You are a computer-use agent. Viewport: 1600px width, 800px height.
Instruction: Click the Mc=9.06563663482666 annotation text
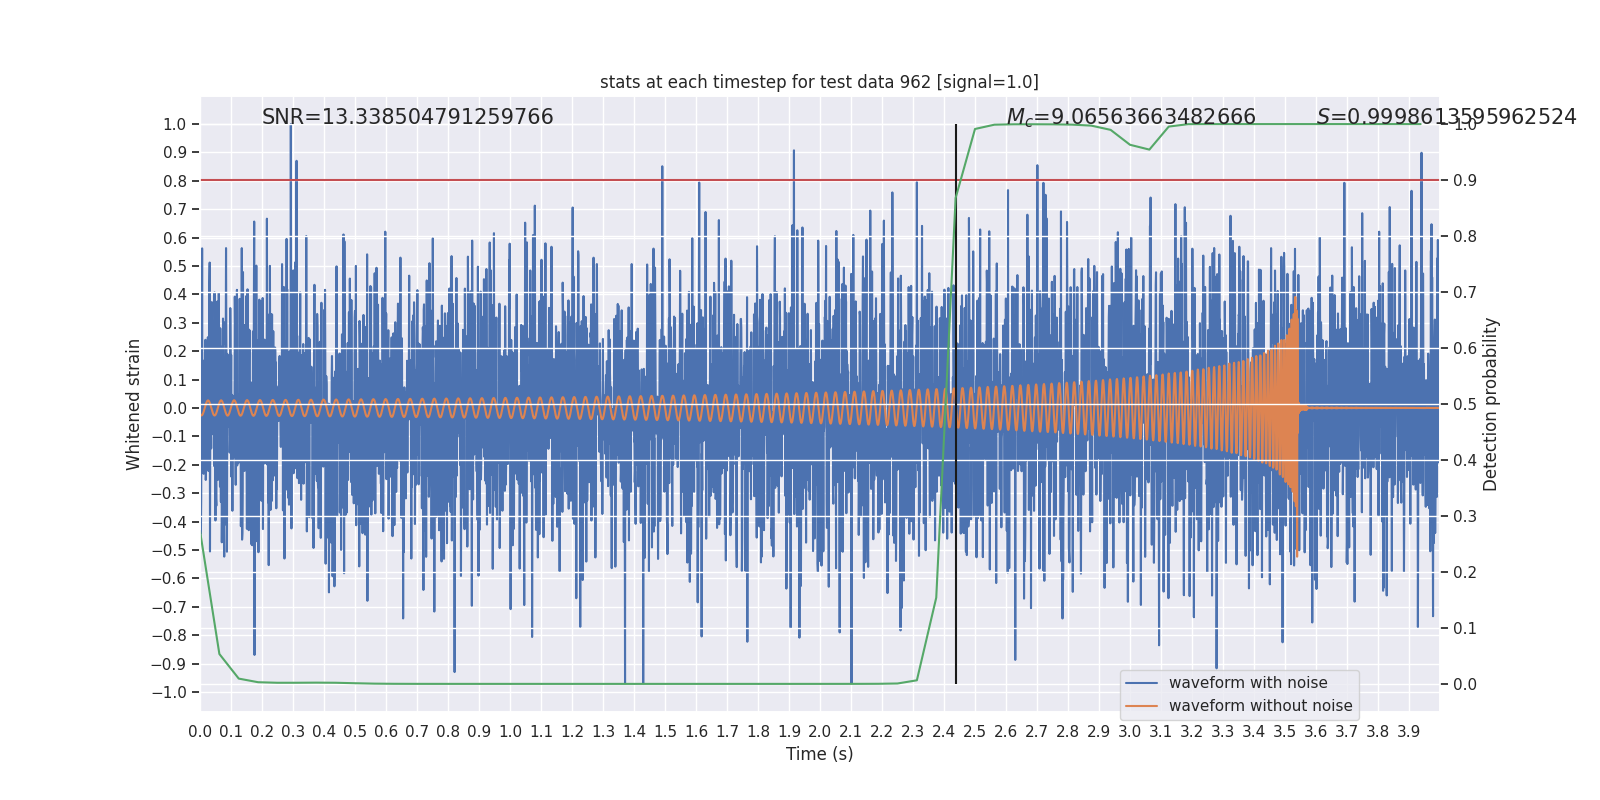pos(1131,117)
